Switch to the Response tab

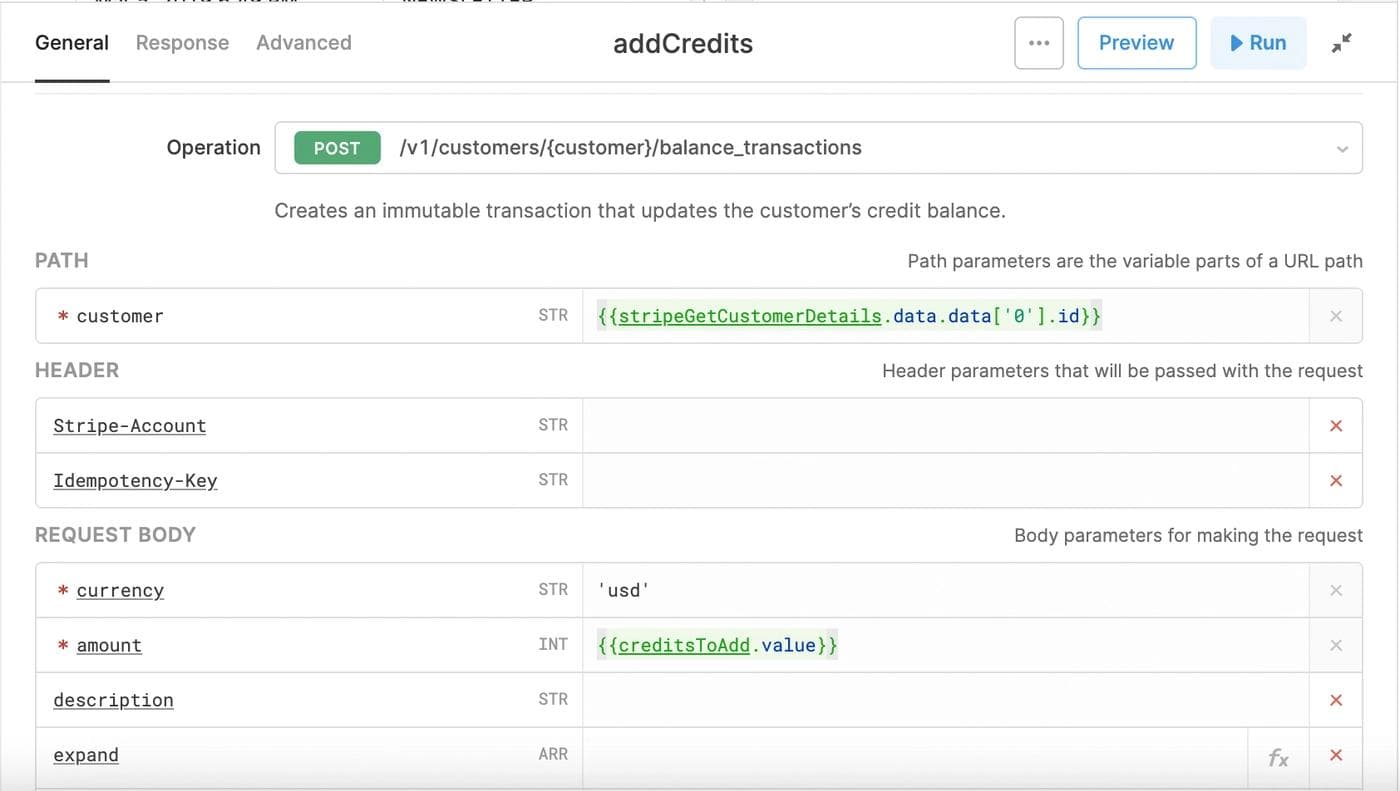[x=182, y=43]
